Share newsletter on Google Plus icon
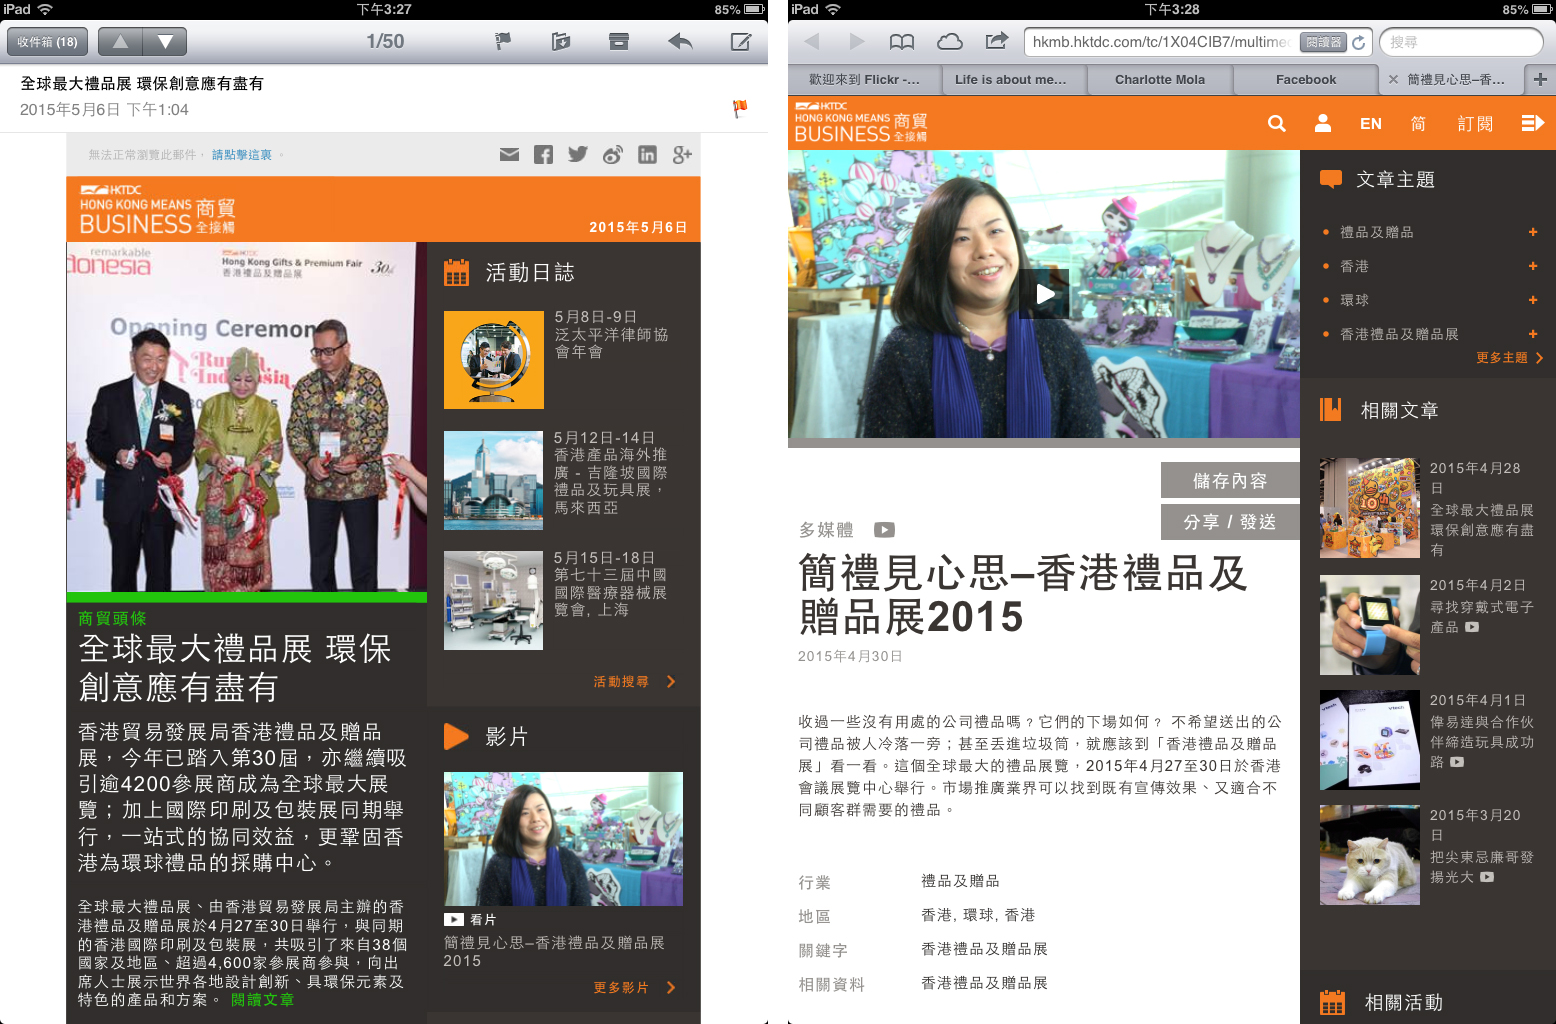 click(682, 154)
